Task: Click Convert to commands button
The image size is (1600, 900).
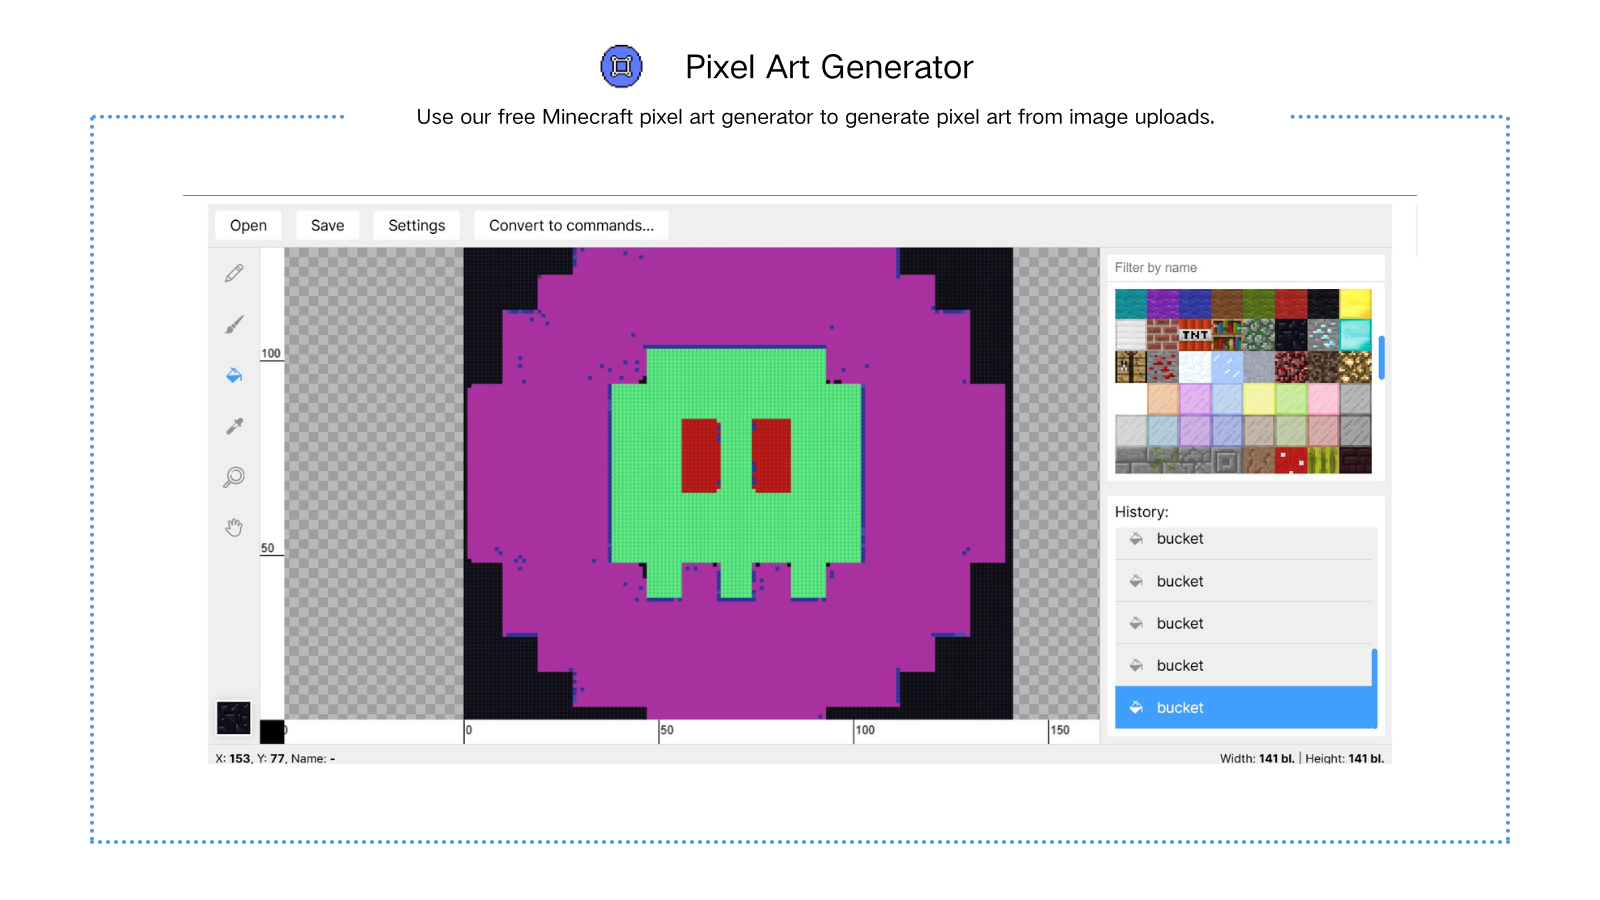Action: click(x=571, y=225)
